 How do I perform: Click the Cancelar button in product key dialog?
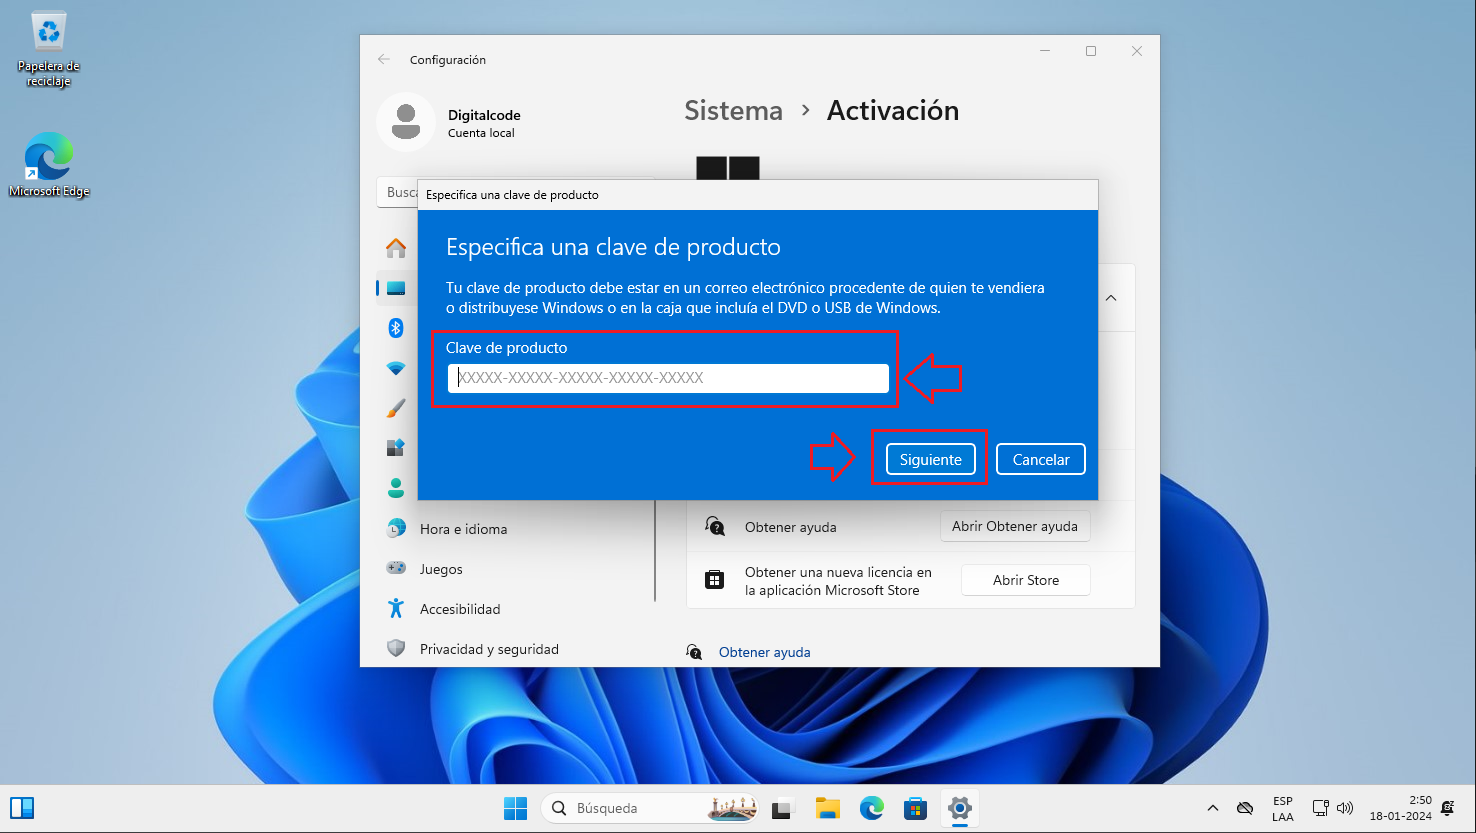(x=1041, y=459)
